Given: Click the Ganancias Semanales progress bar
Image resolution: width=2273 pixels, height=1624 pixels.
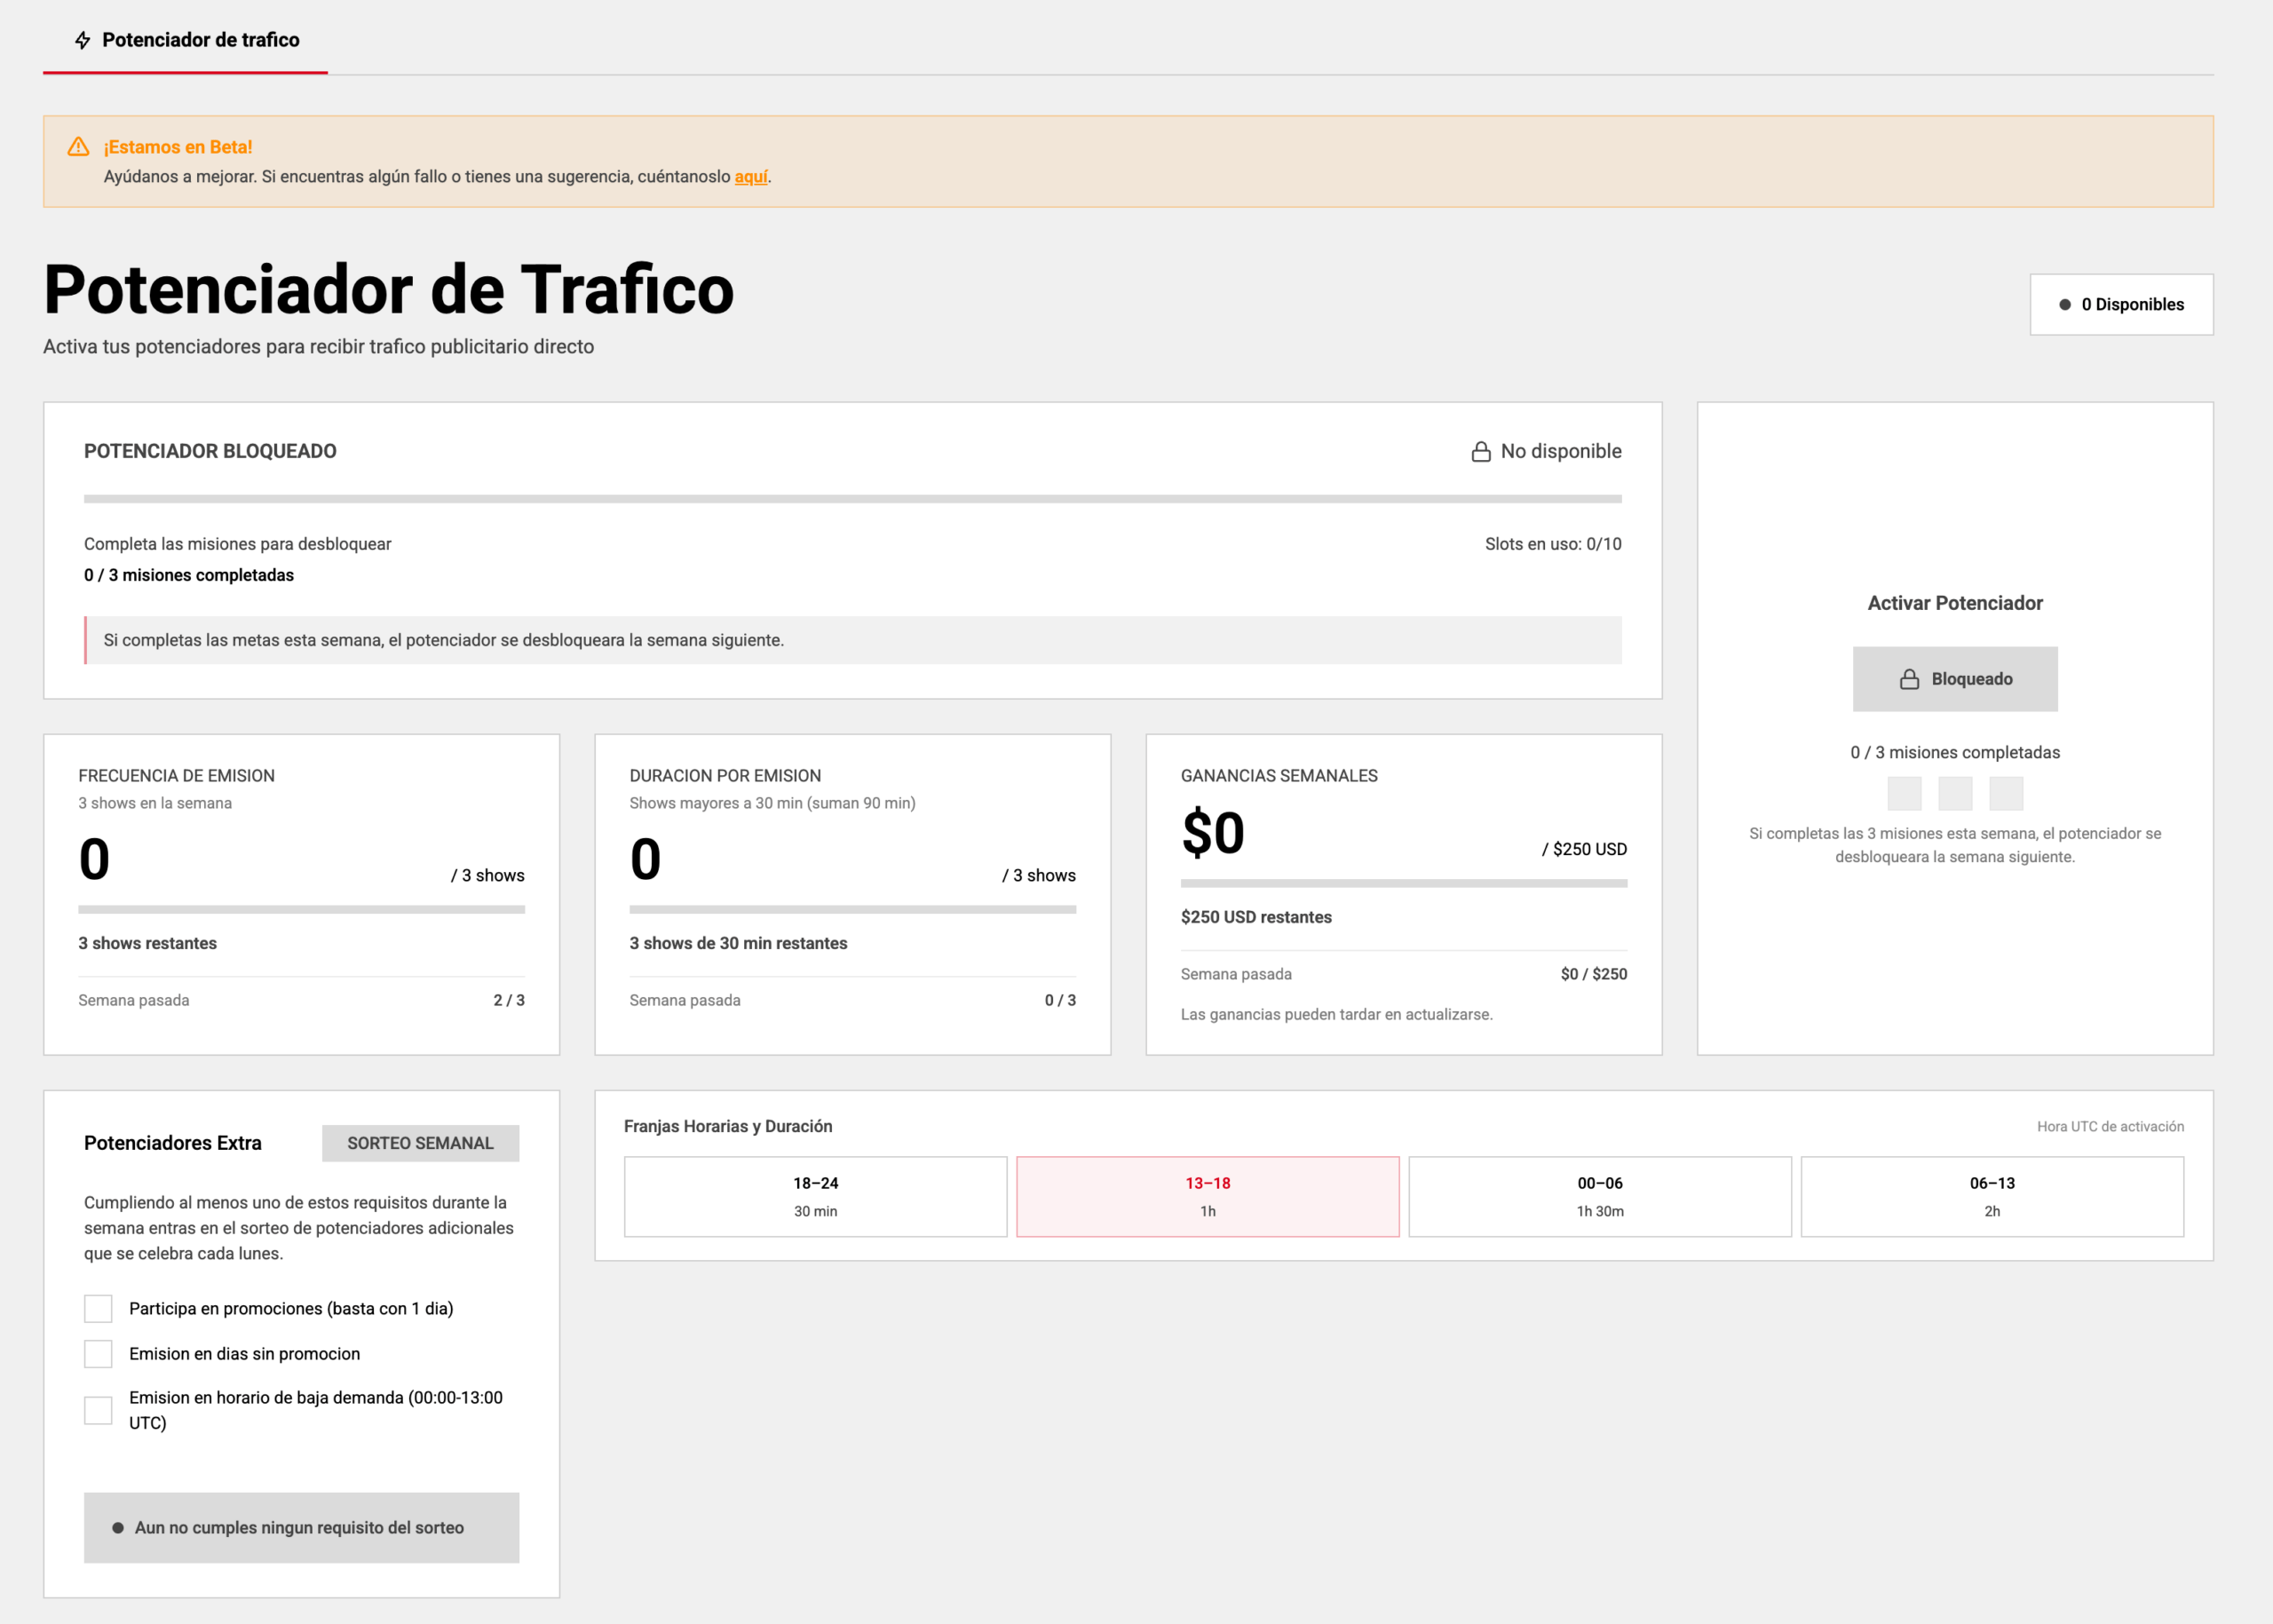Looking at the screenshot, I should click(1404, 884).
